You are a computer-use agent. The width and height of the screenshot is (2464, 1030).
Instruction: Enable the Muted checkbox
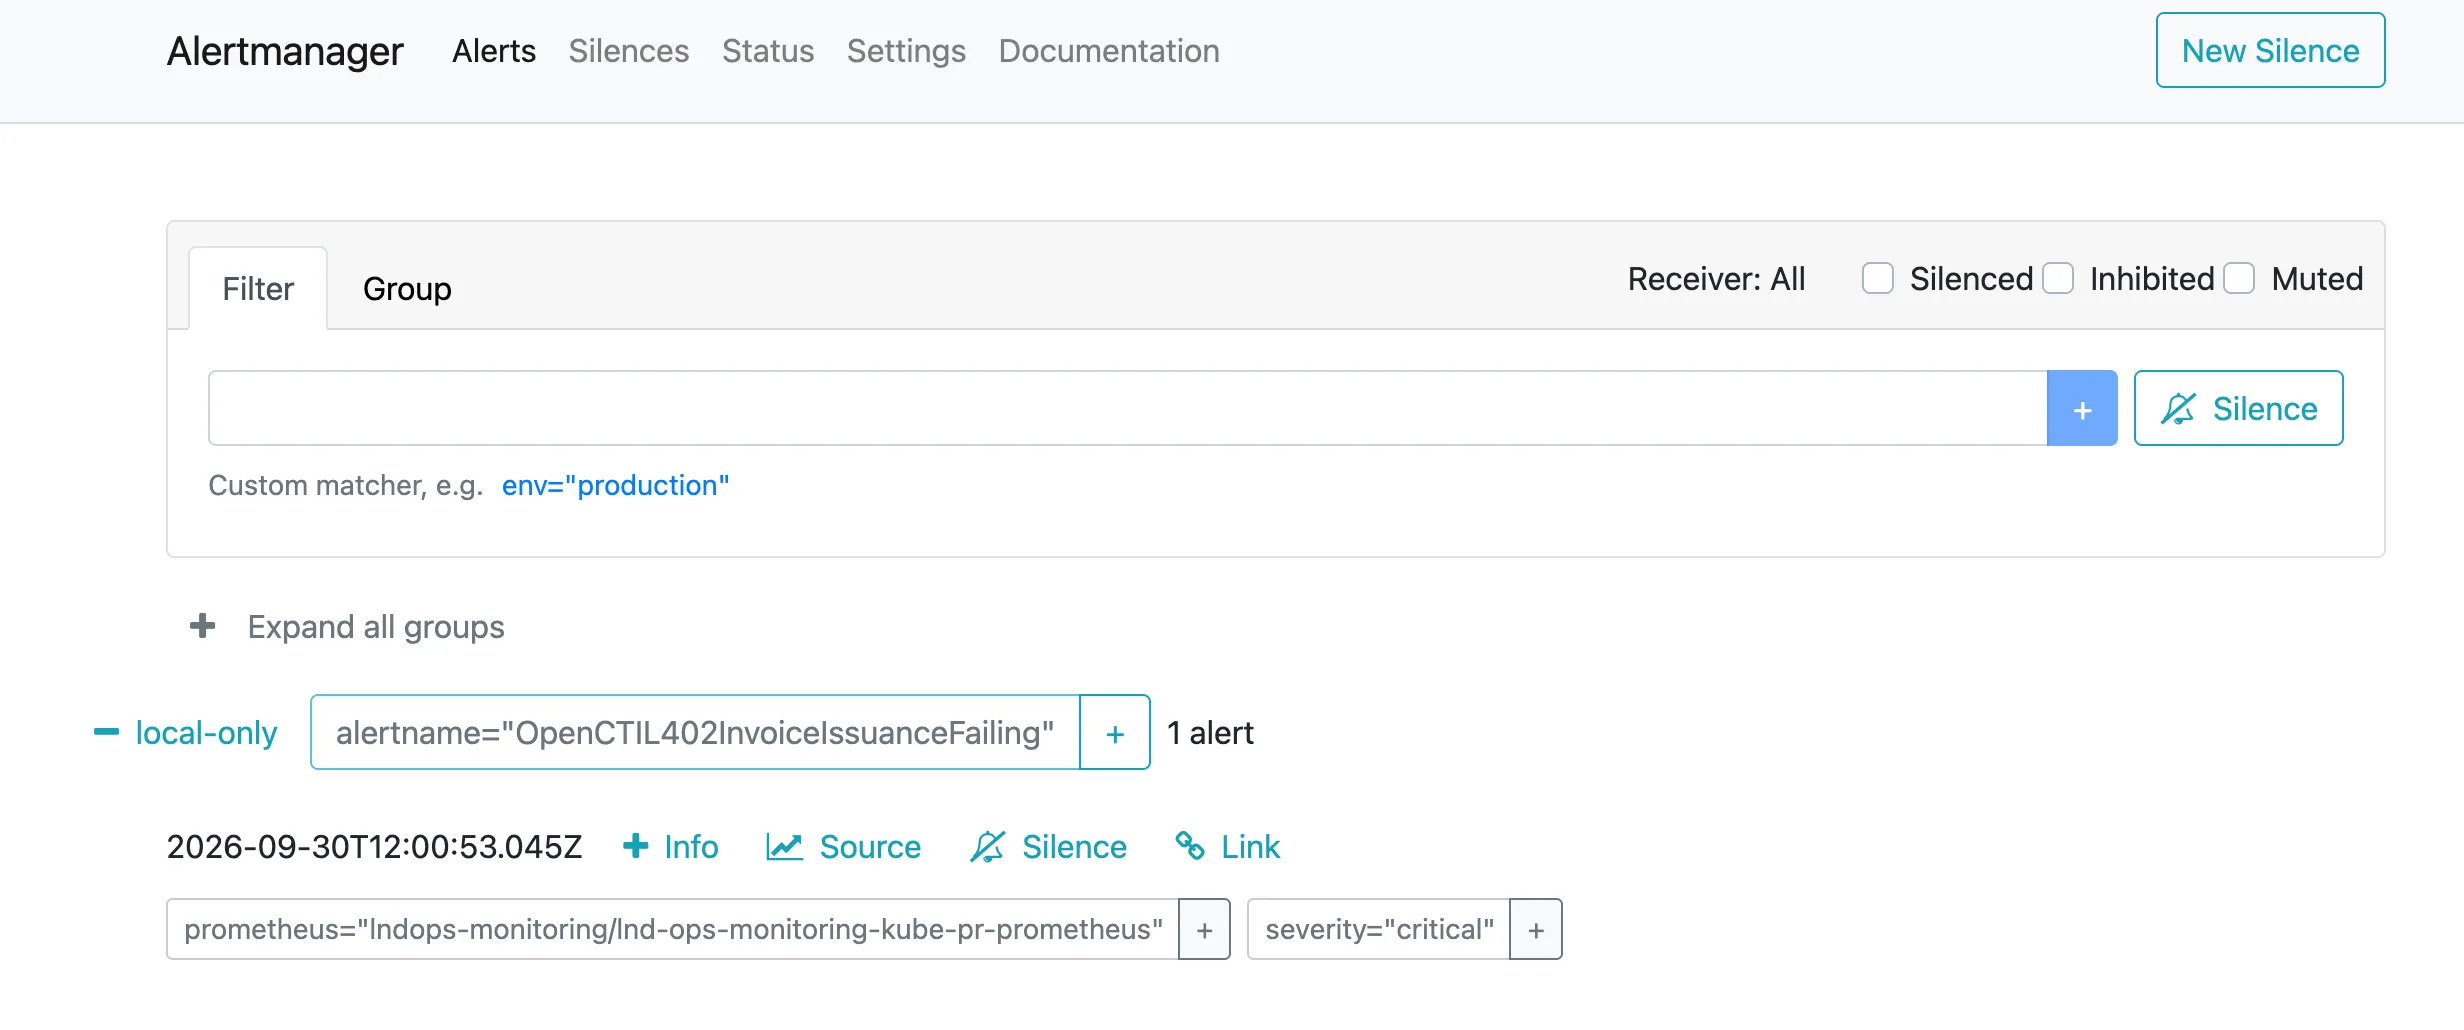pyautogui.click(x=2239, y=278)
